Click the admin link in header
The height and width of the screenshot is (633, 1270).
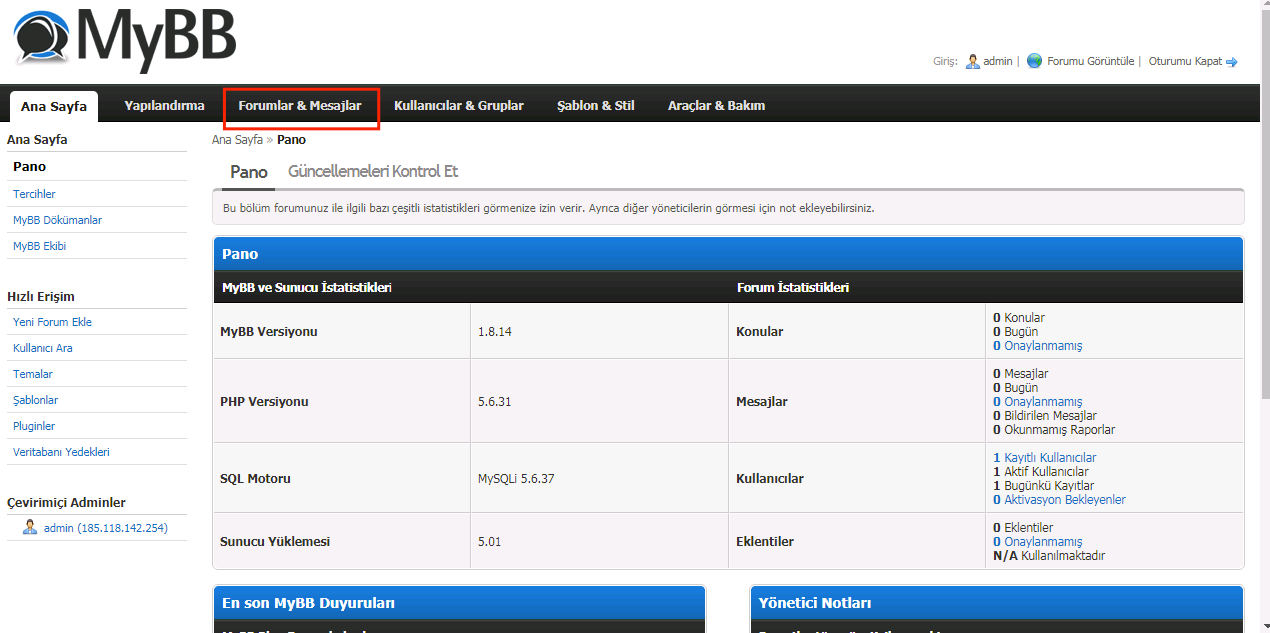point(998,61)
